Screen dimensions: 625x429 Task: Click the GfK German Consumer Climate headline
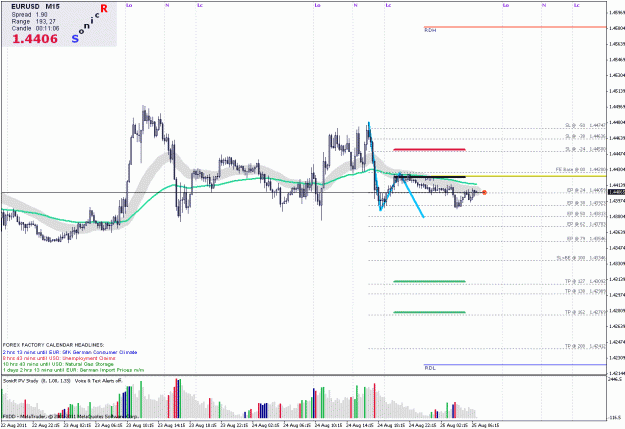pyautogui.click(x=70, y=352)
